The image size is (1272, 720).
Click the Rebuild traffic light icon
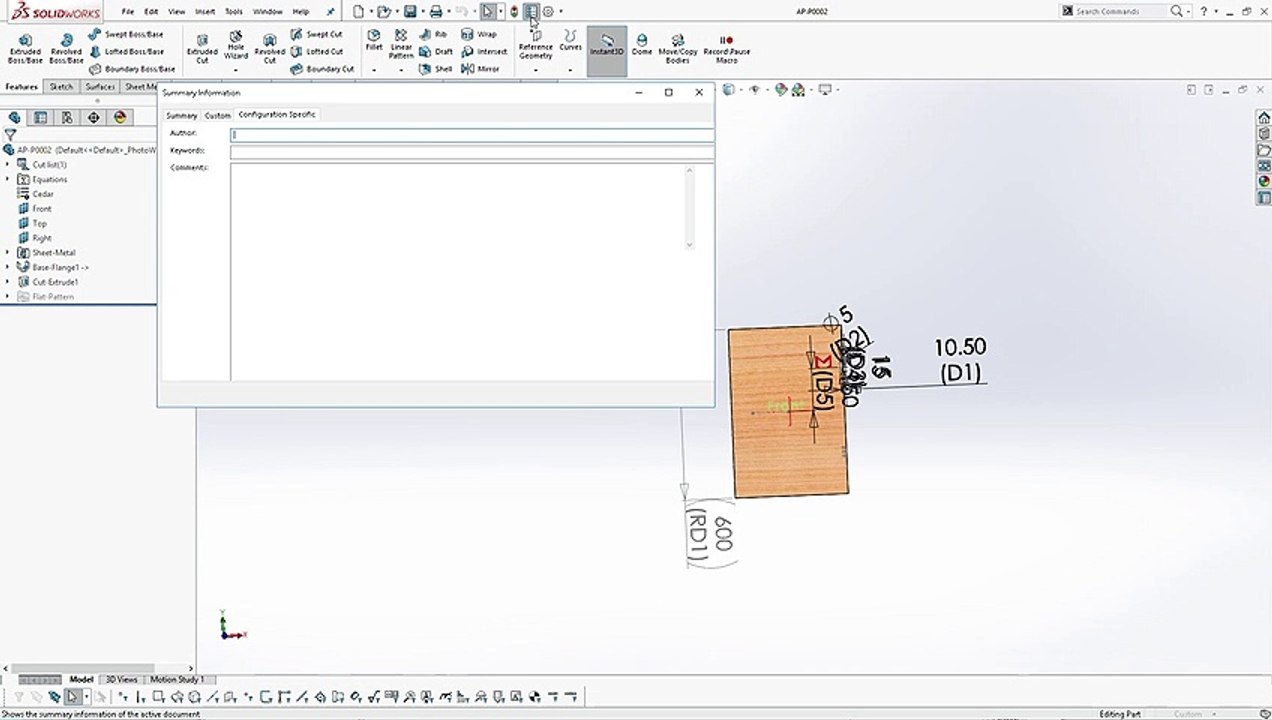[x=514, y=11]
